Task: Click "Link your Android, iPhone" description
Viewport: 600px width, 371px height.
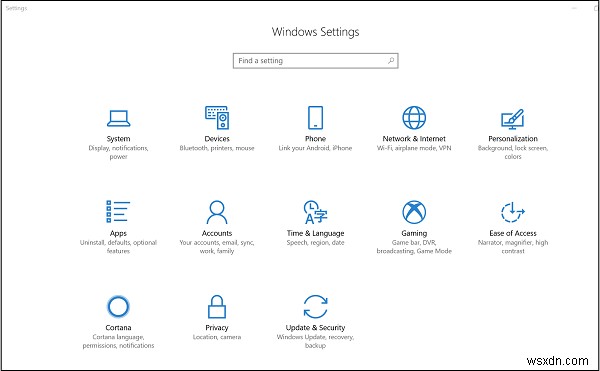Action: (315, 148)
